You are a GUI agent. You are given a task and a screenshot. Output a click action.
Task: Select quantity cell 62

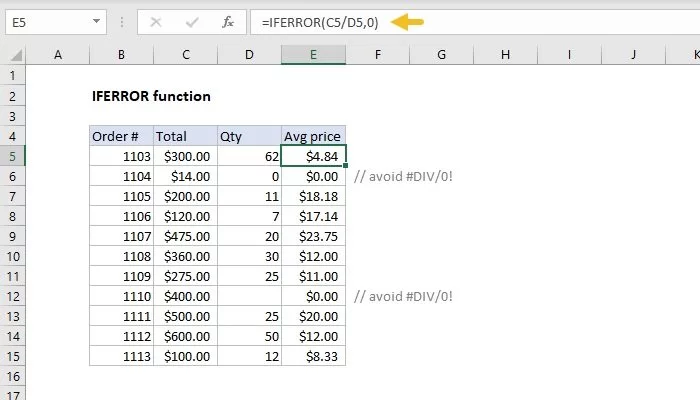tap(250, 156)
